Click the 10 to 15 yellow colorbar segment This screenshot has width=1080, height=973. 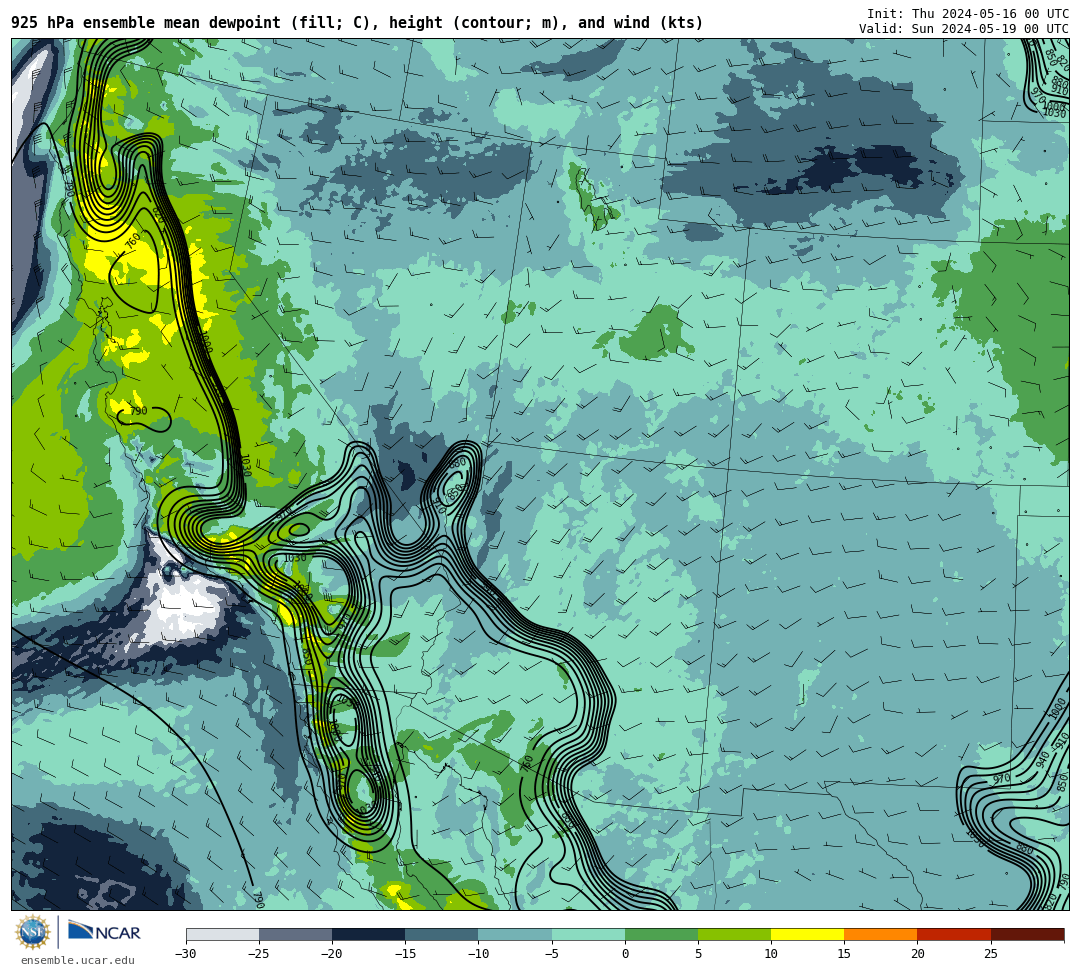pos(807,934)
